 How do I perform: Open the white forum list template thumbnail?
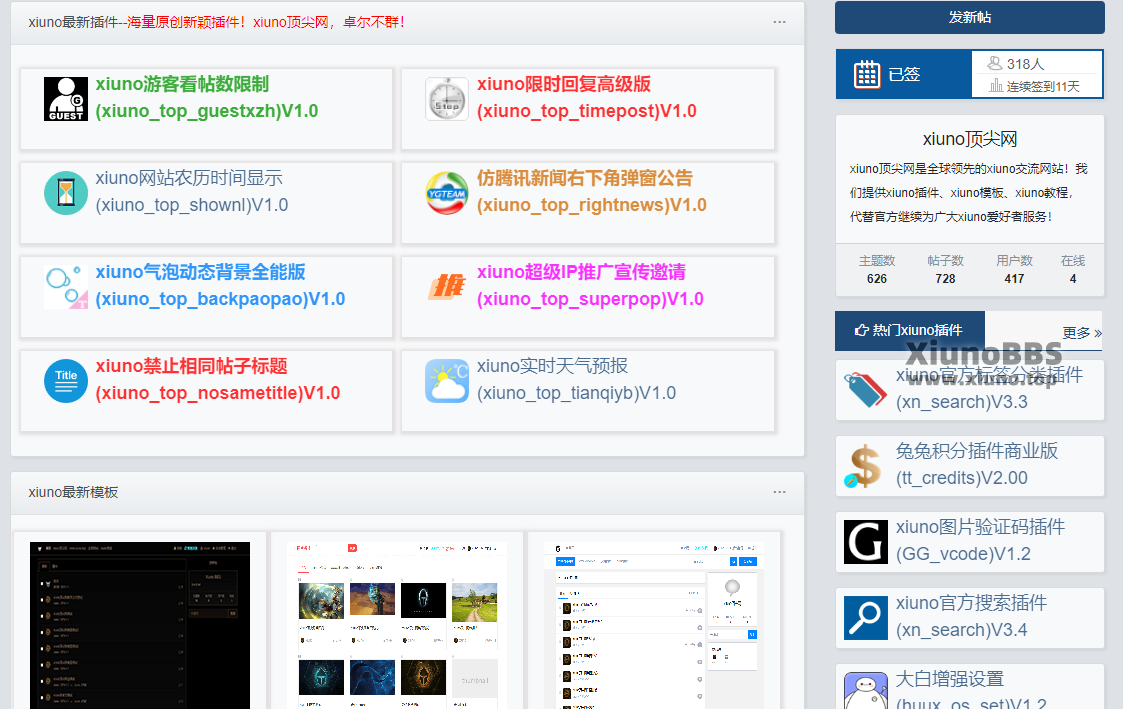pyautogui.click(x=654, y=625)
